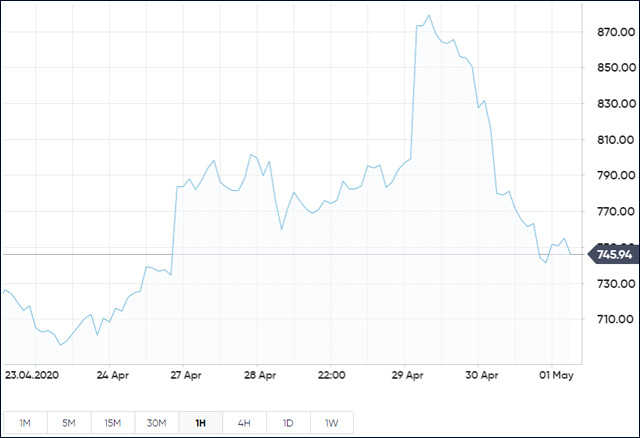
Task: Click the 01 May date marker
Action: point(555,376)
